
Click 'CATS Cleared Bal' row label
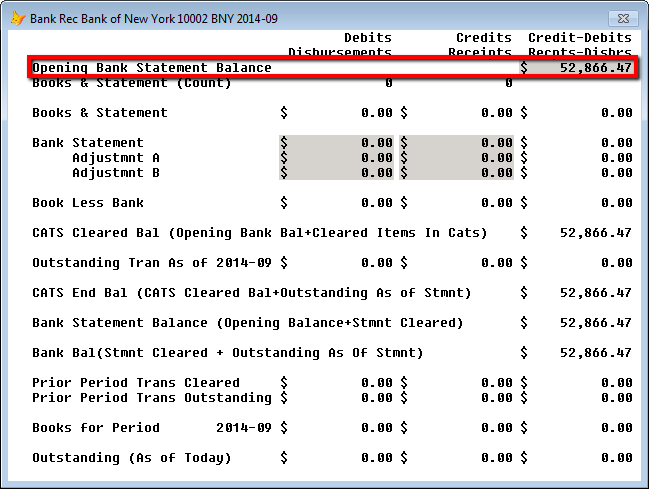coord(260,233)
